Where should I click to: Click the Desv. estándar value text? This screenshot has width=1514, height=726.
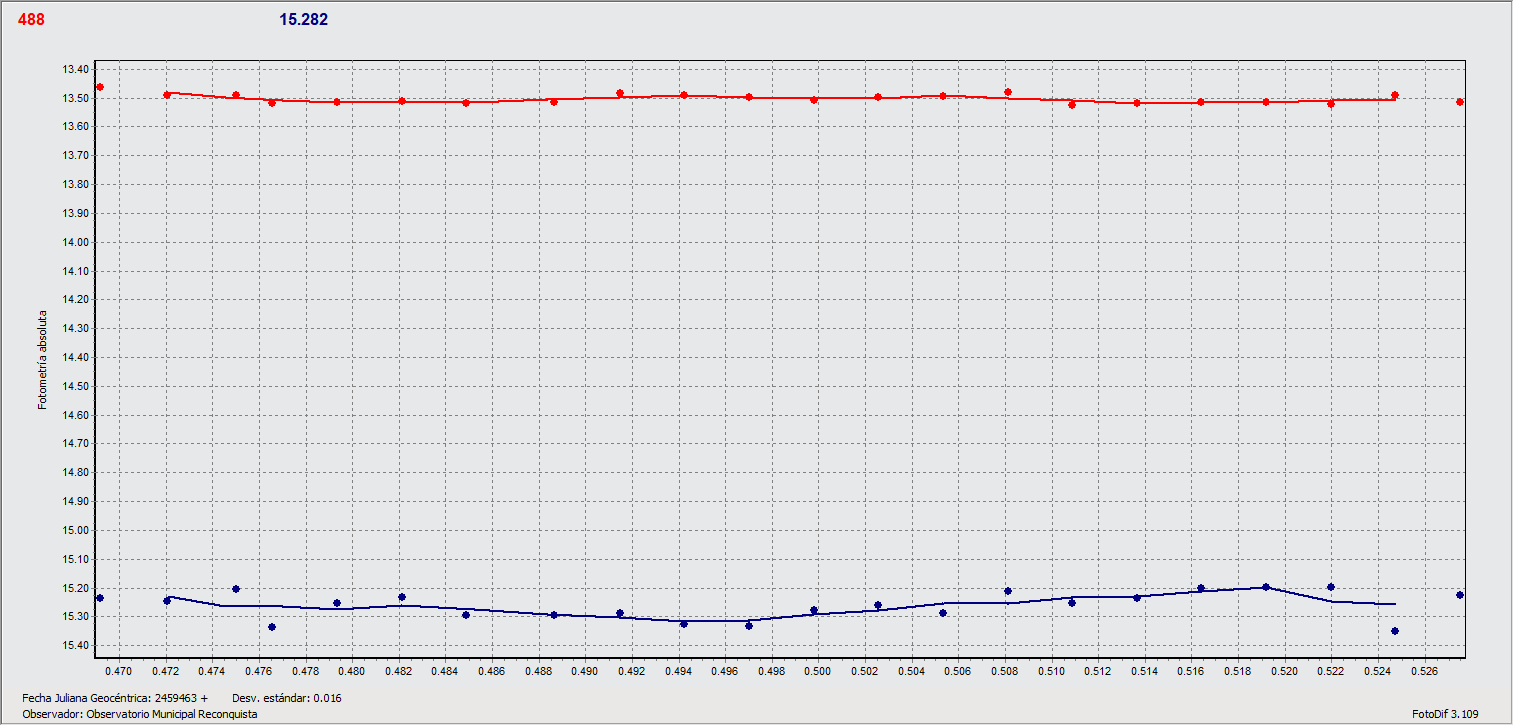click(x=286, y=698)
